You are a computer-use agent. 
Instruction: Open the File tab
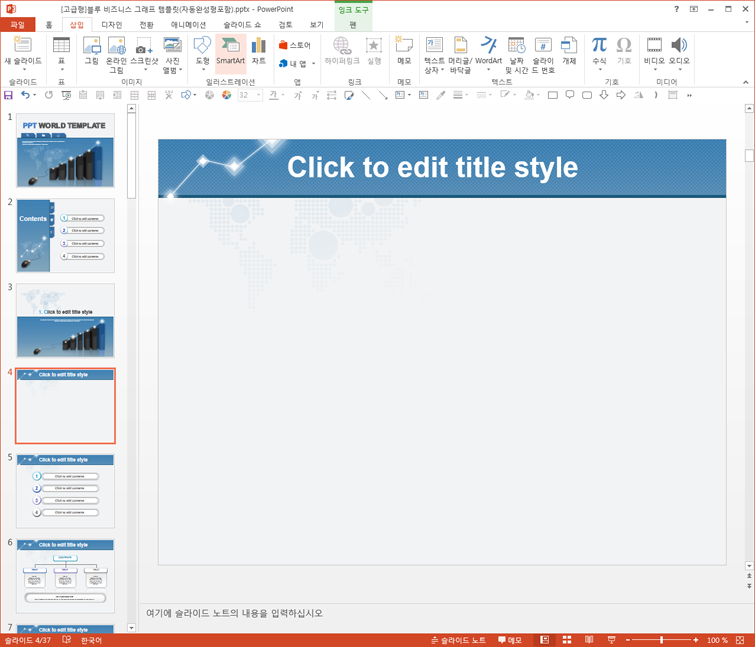(18, 25)
